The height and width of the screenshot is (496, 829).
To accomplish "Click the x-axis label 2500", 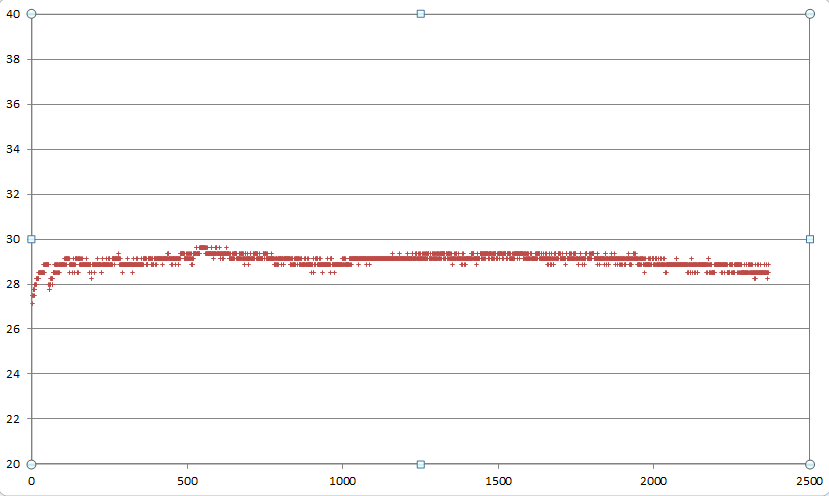I will click(x=809, y=481).
